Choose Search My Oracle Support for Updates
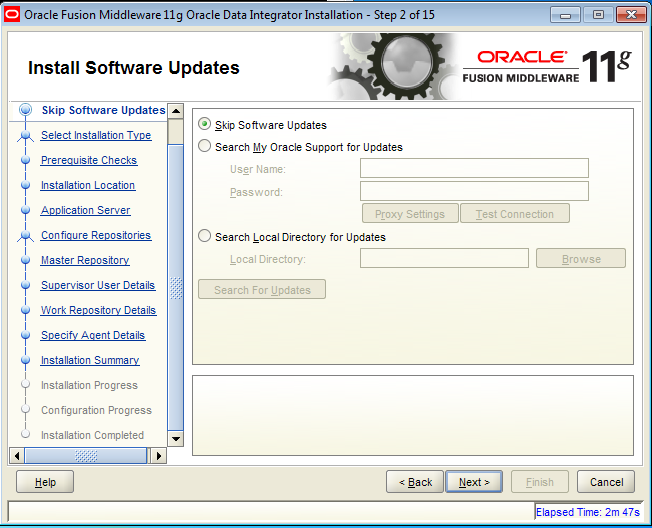The height and width of the screenshot is (528, 652). [x=204, y=146]
